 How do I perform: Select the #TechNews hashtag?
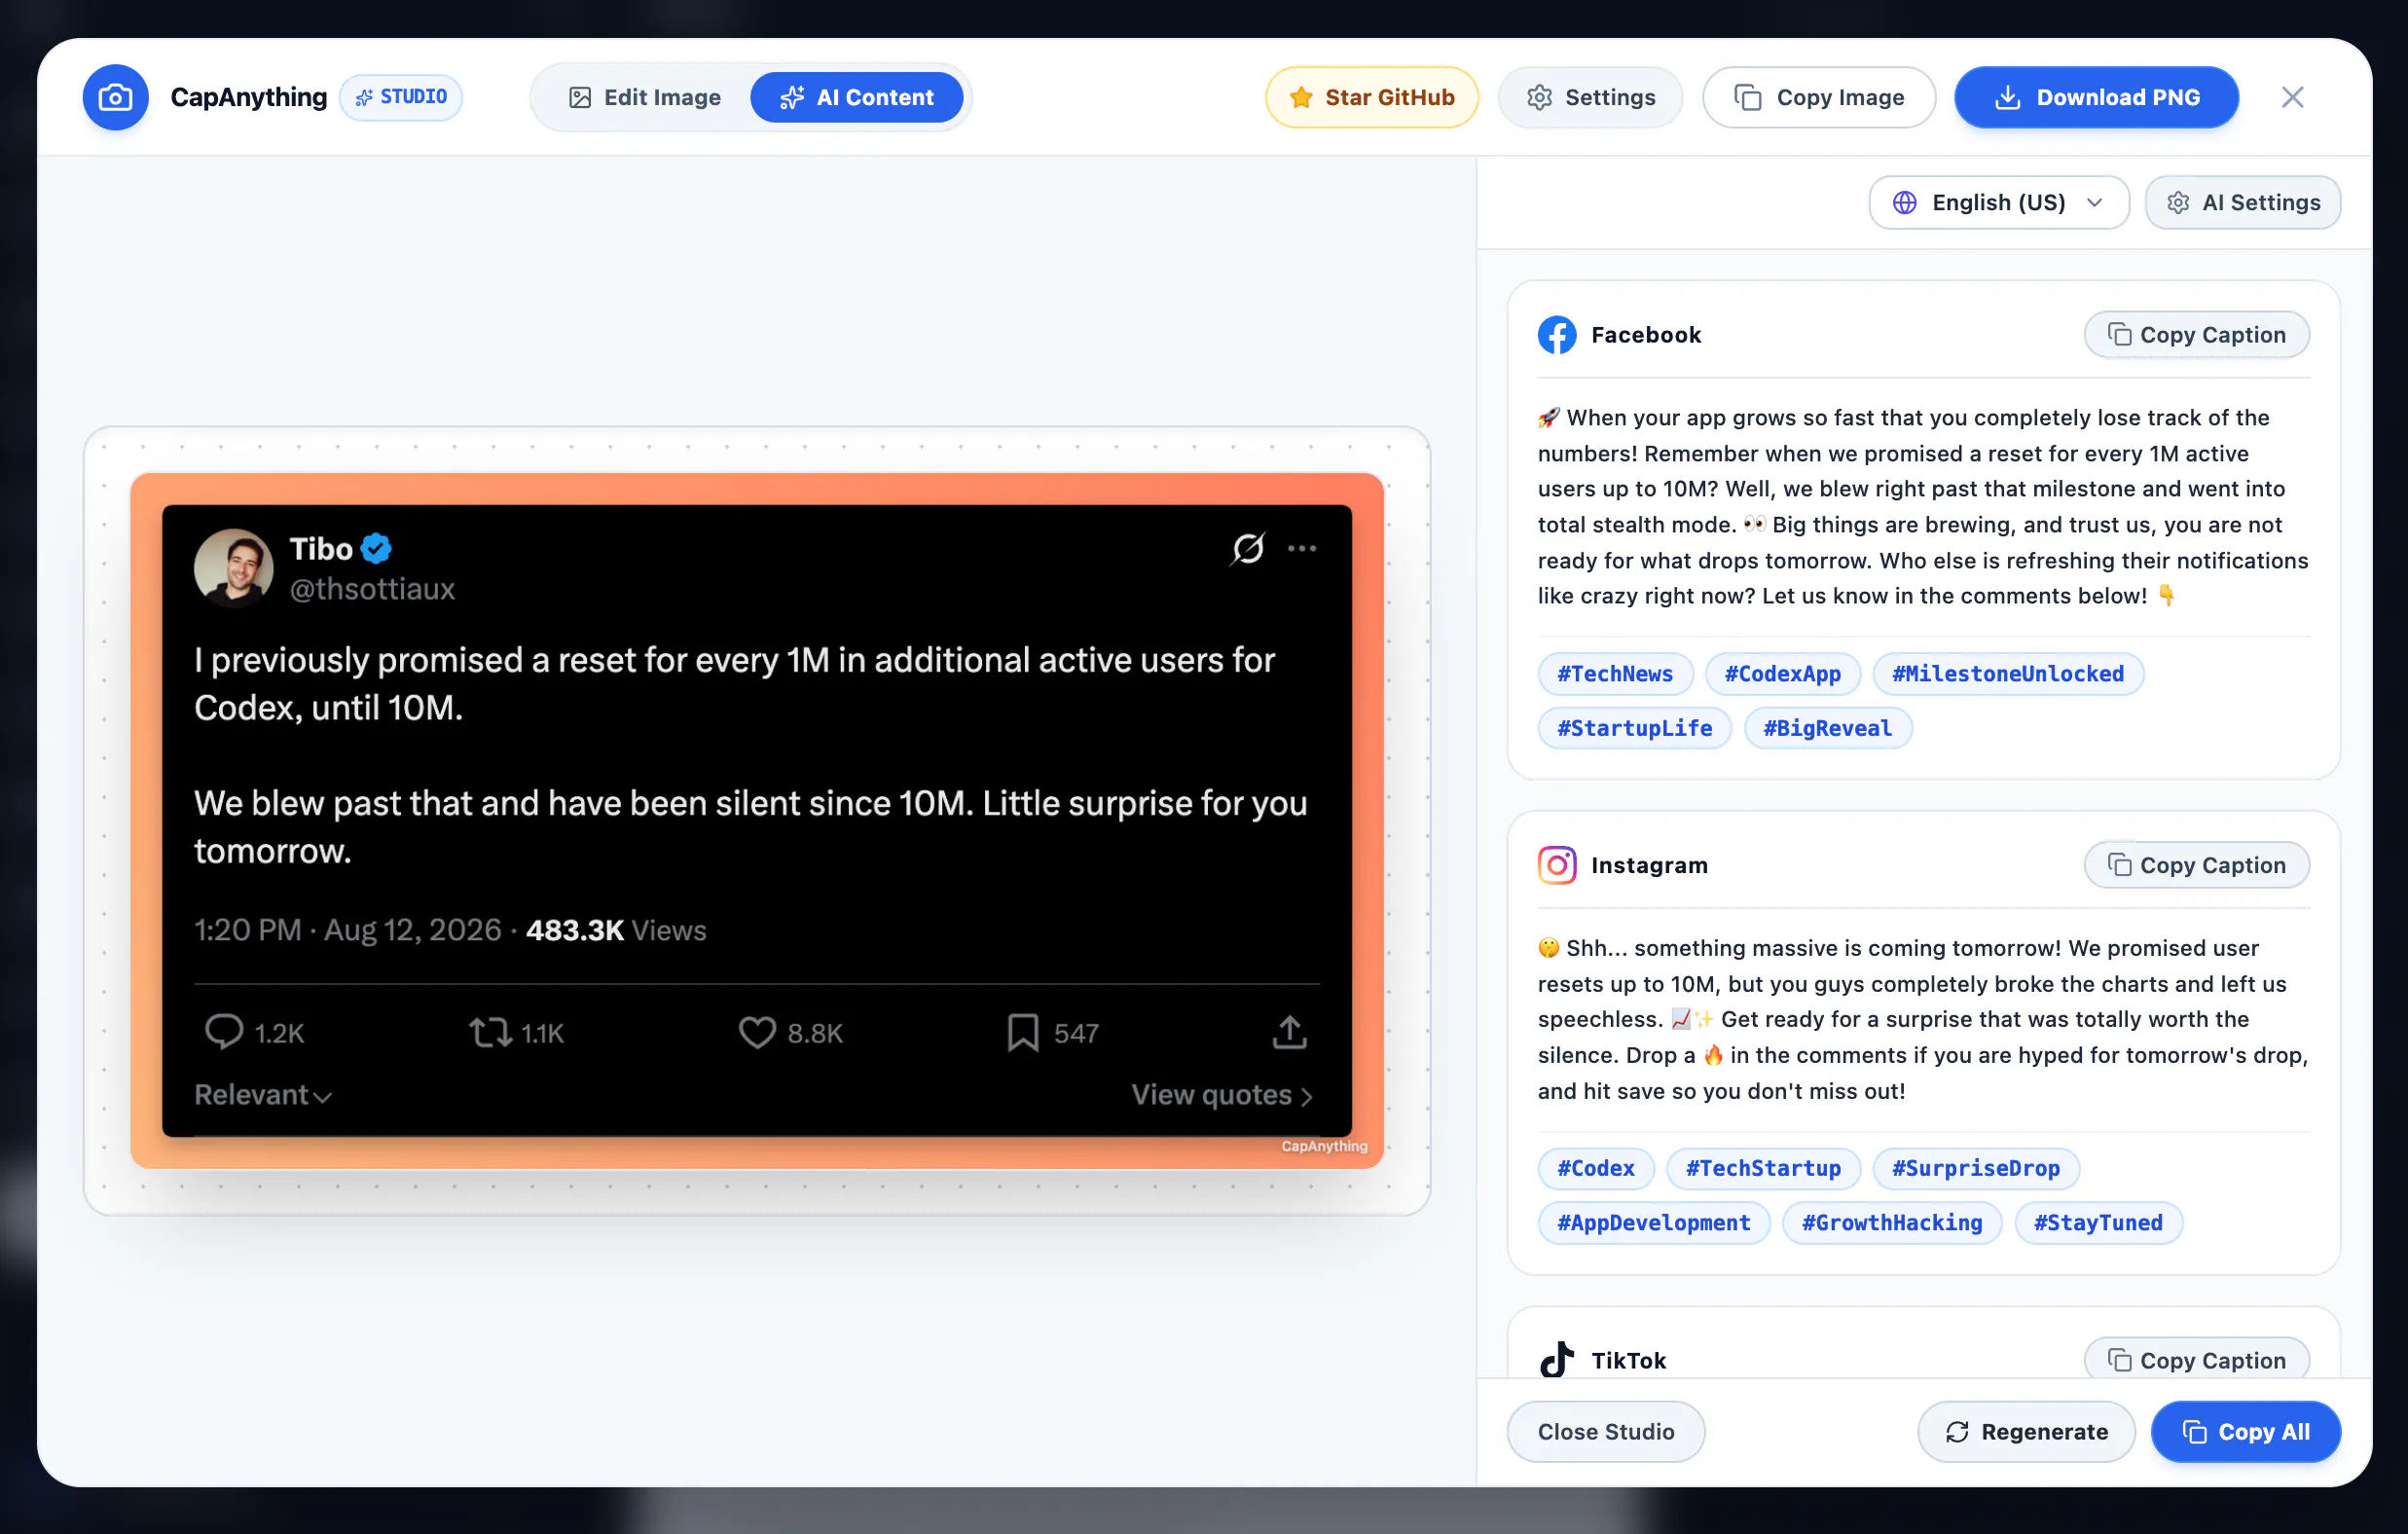tap(1615, 674)
